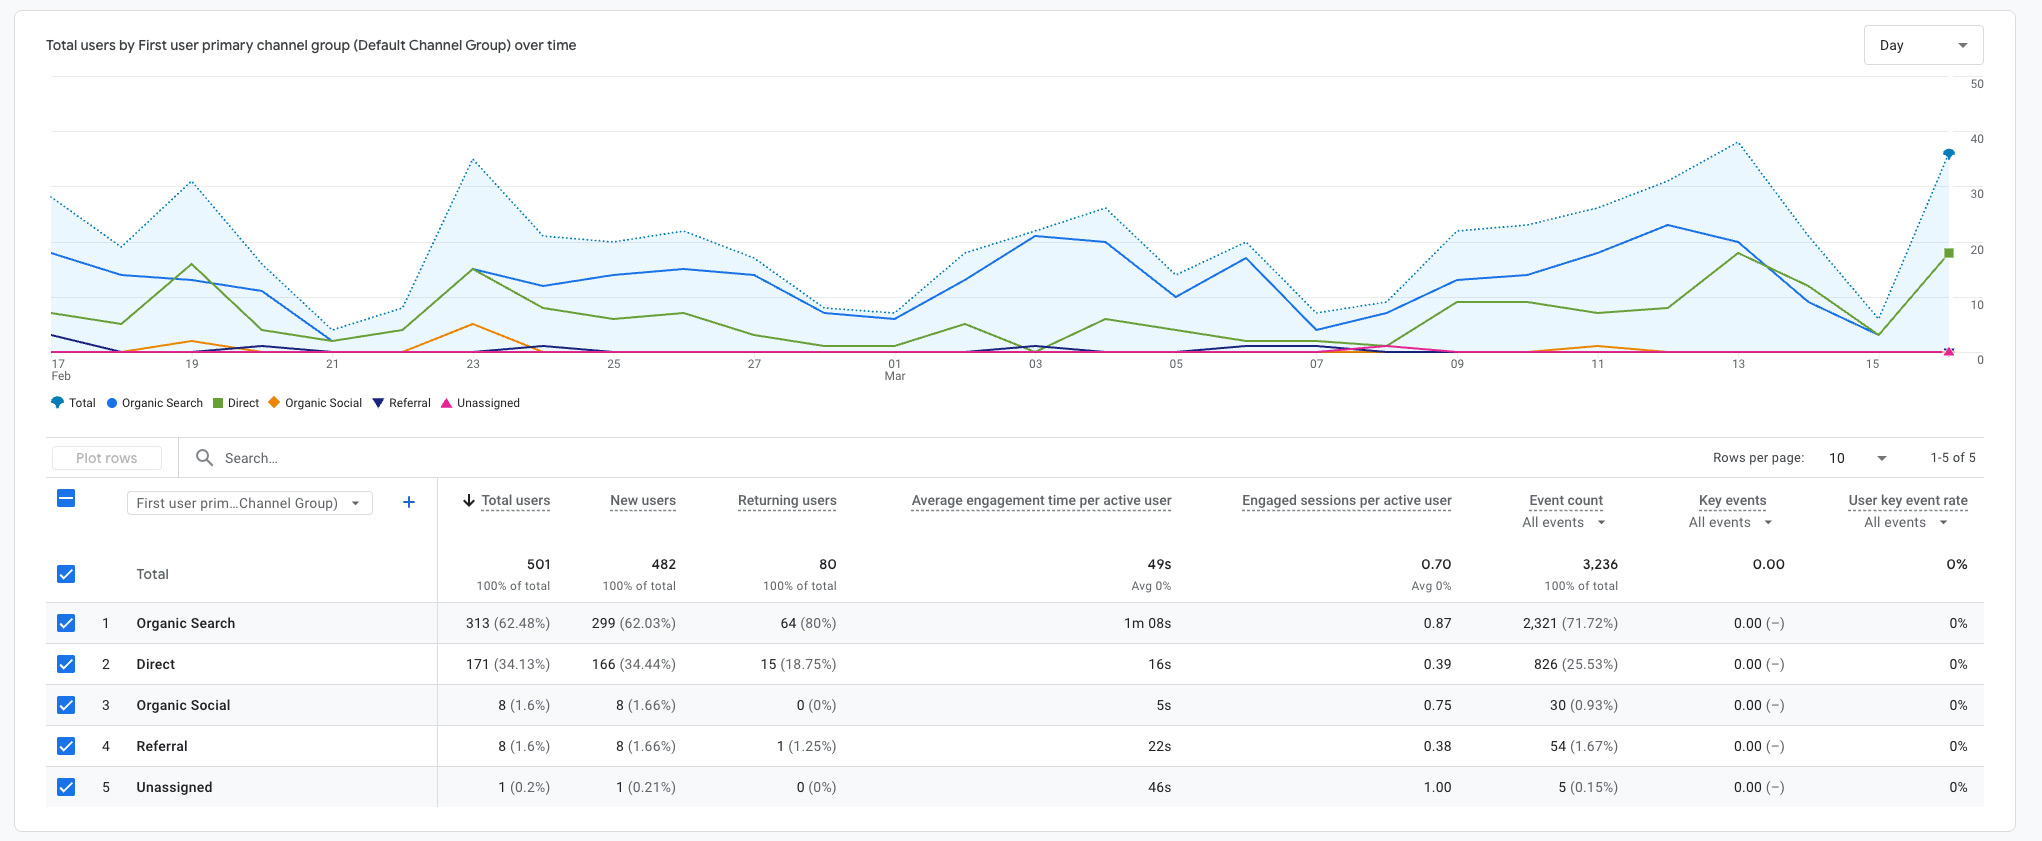Click the Referral legend triangle
The width and height of the screenshot is (2042, 841).
(x=378, y=403)
